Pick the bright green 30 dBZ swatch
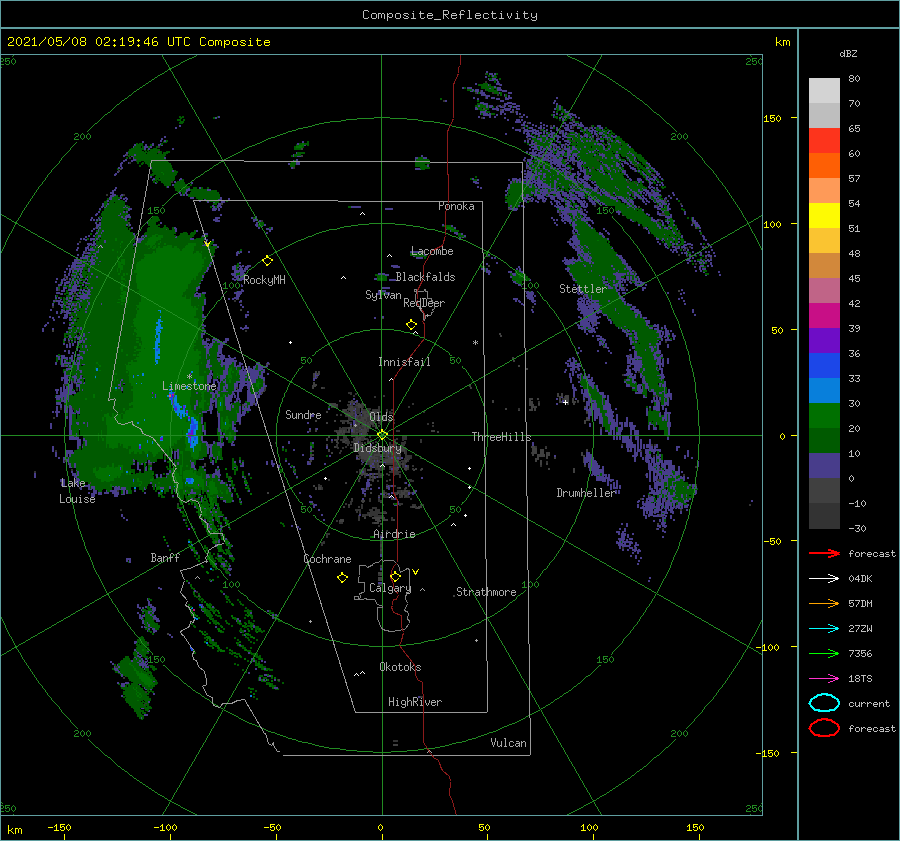 click(x=824, y=415)
